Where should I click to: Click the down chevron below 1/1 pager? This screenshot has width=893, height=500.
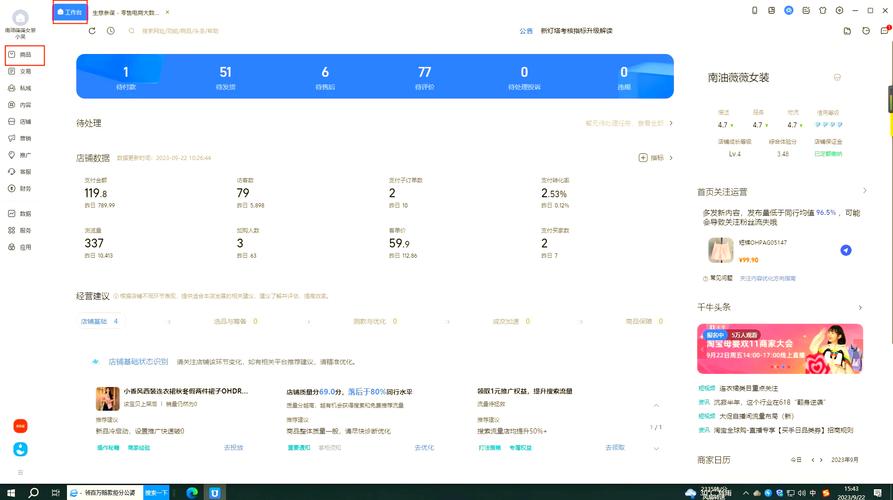(656, 449)
